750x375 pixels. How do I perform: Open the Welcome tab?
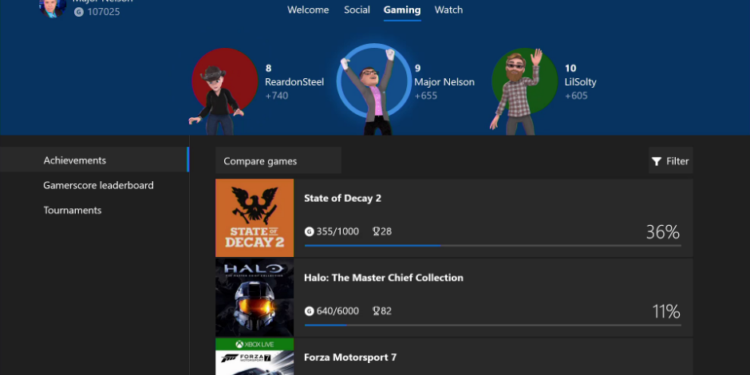point(308,10)
